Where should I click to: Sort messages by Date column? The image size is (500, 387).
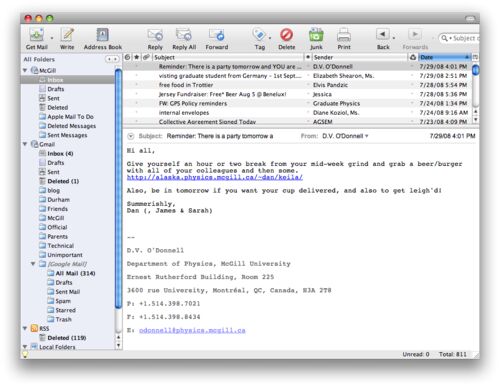[x=444, y=57]
